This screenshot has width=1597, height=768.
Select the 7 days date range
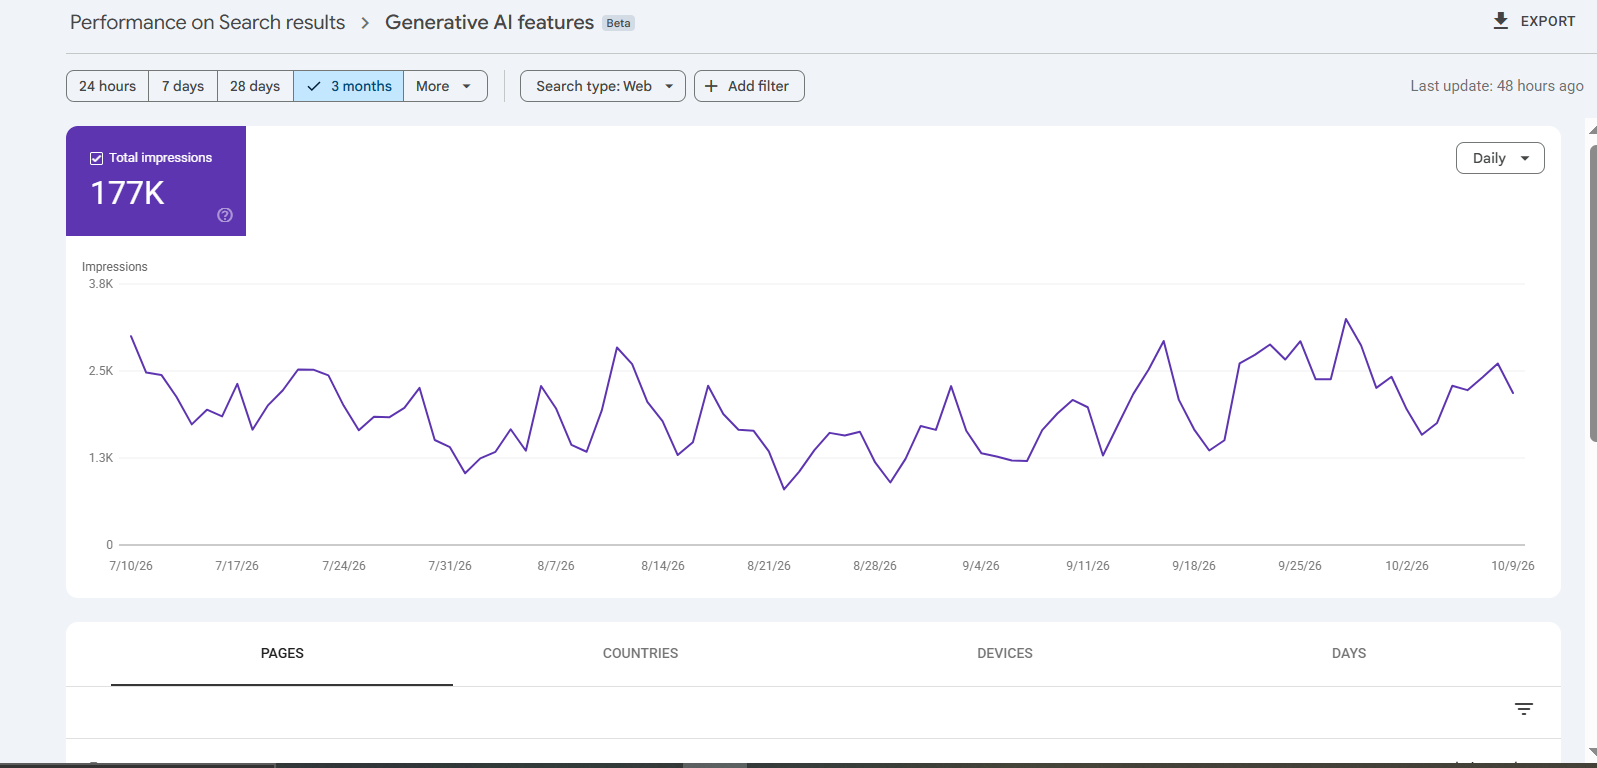[x=183, y=86]
